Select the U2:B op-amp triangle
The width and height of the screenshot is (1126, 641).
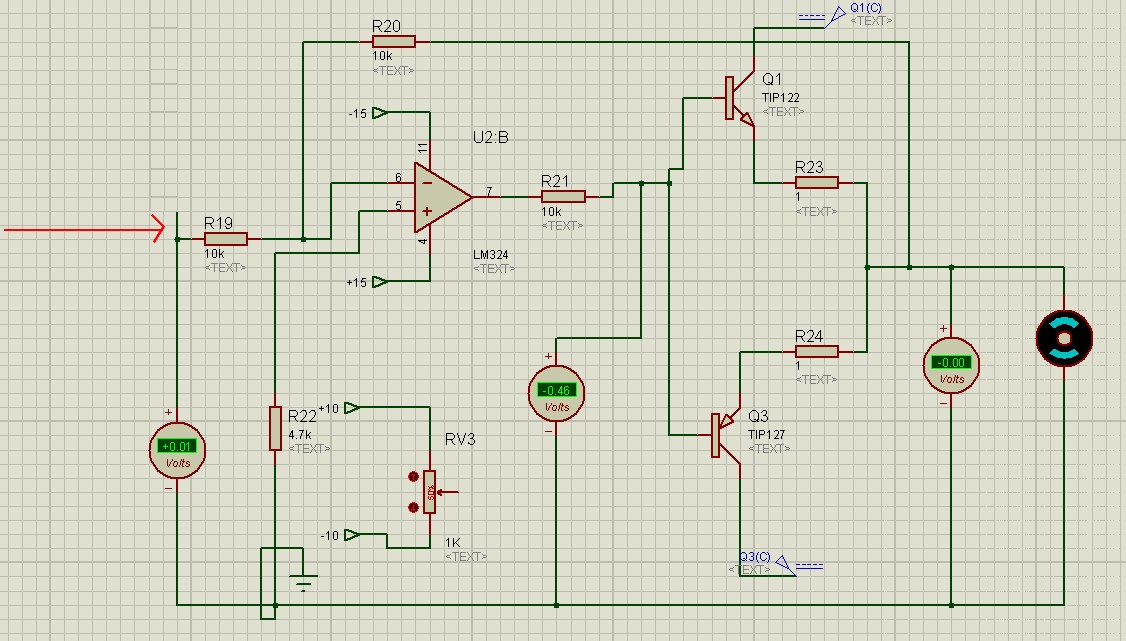pyautogui.click(x=442, y=197)
